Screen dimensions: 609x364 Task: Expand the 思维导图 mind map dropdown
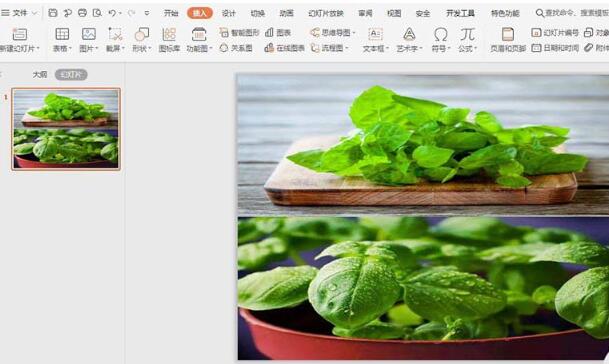(x=354, y=33)
